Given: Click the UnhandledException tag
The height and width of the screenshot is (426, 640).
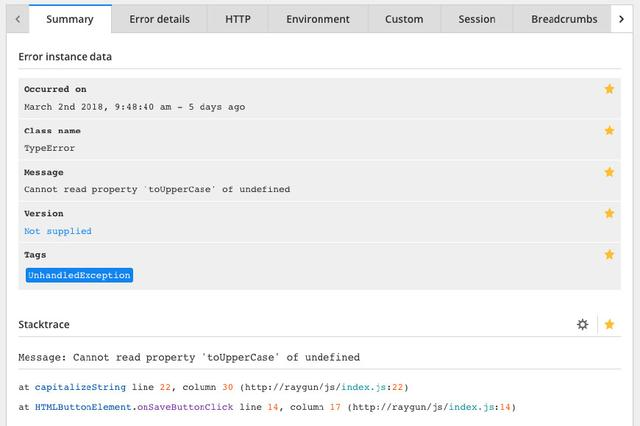Looking at the screenshot, I should click(x=79, y=275).
